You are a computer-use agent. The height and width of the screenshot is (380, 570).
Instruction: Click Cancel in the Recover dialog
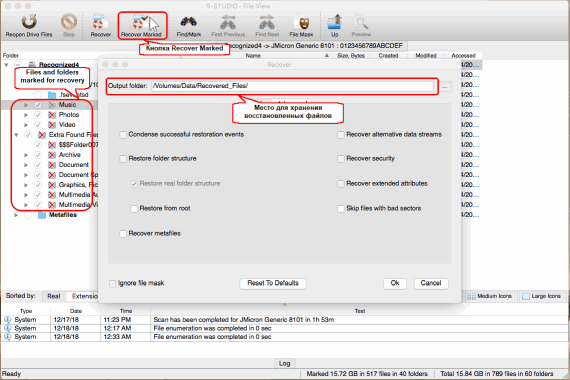pyautogui.click(x=431, y=283)
